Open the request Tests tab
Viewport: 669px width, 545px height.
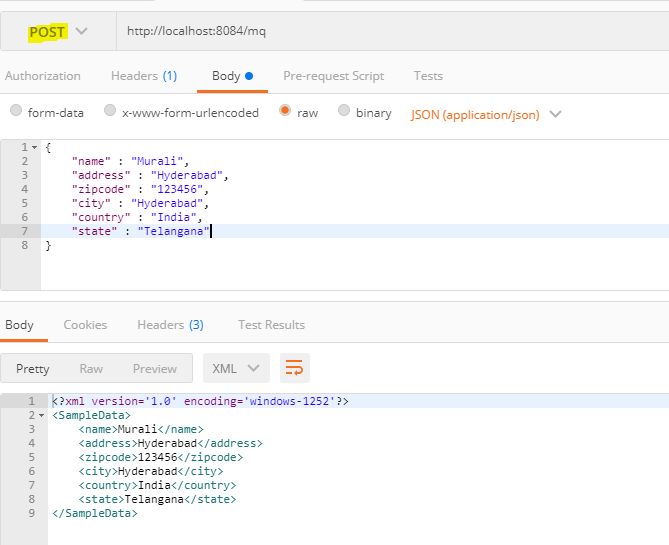pos(428,76)
